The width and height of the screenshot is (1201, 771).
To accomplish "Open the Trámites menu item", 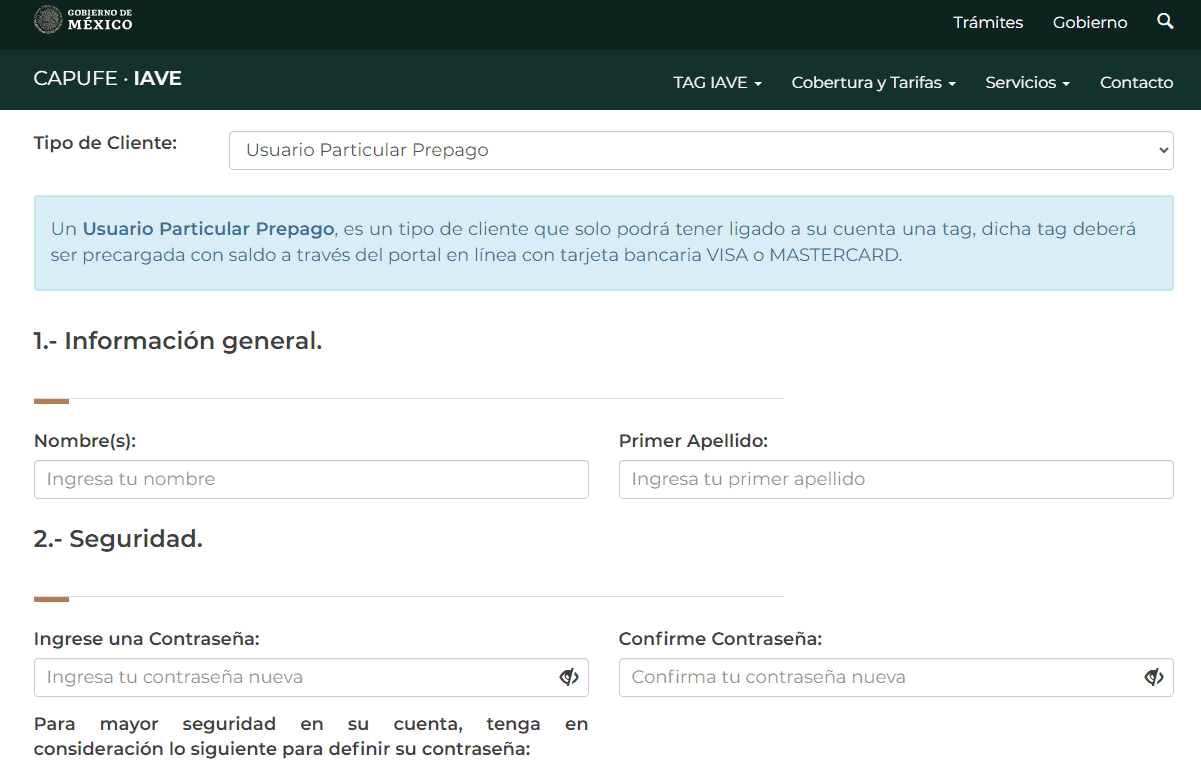I will click(988, 22).
